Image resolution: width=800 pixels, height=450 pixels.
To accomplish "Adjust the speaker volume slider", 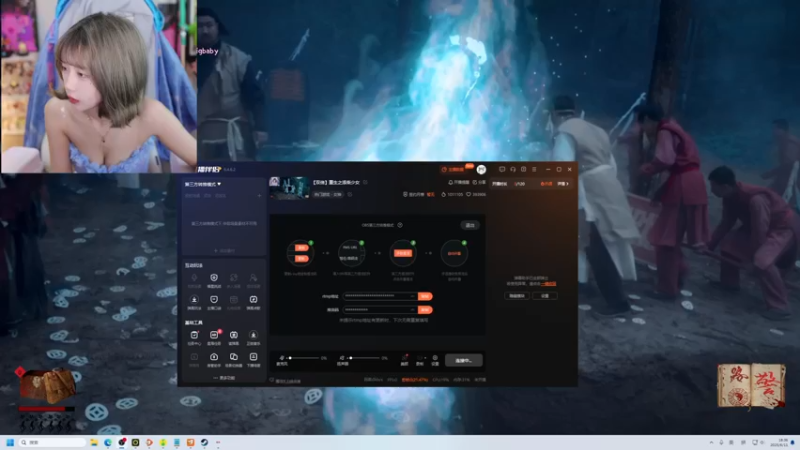I will click(364, 358).
